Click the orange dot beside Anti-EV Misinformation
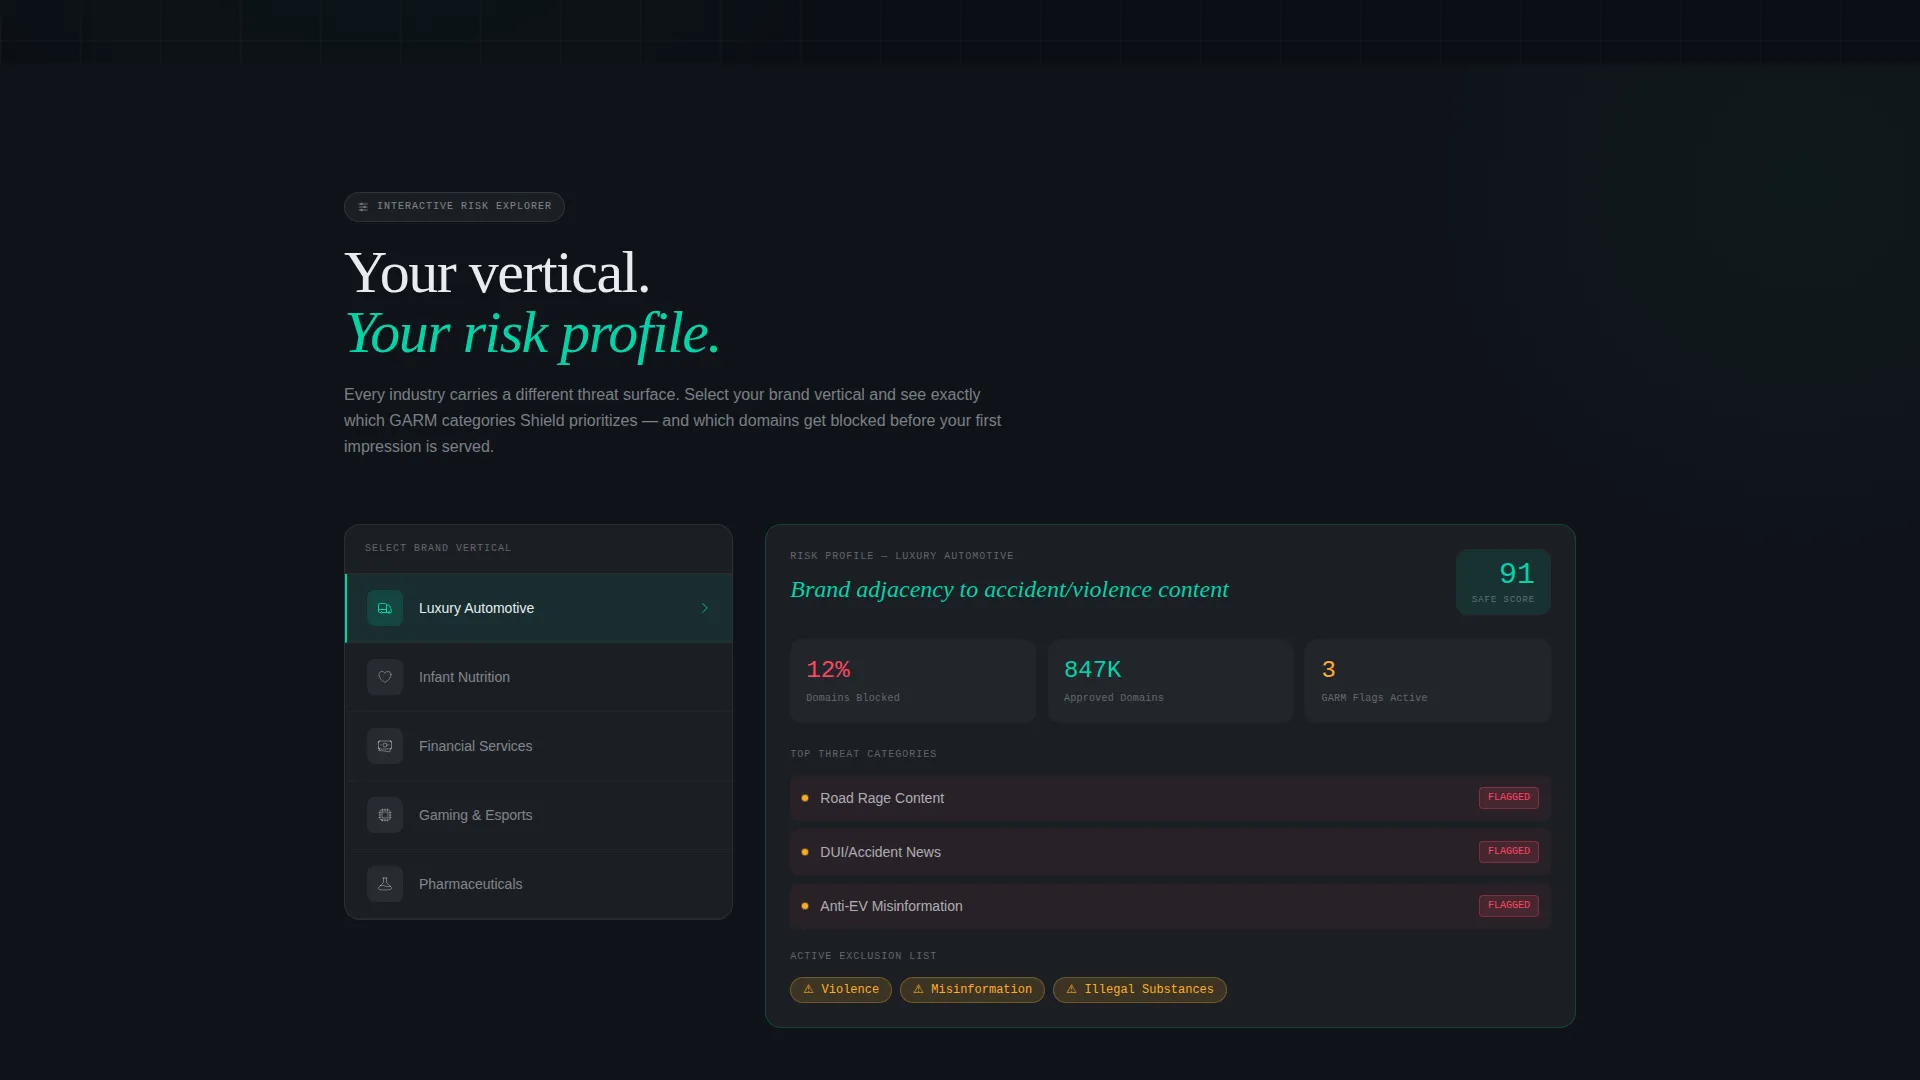Screen dimensions: 1920x1080 coord(805,906)
